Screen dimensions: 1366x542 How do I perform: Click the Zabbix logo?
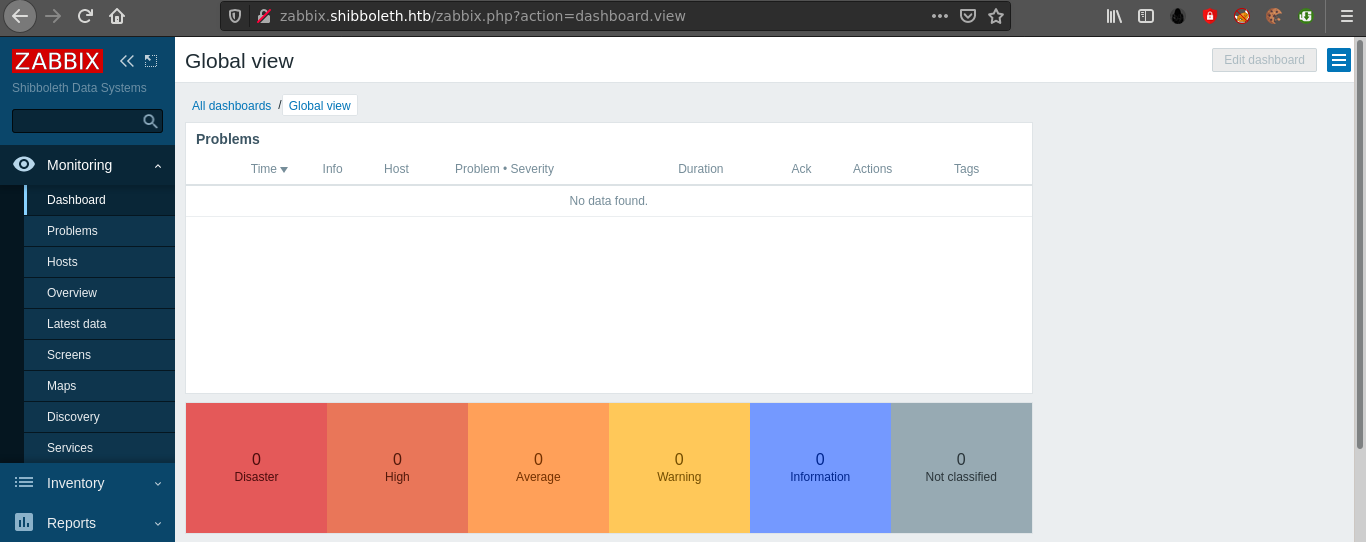57,61
